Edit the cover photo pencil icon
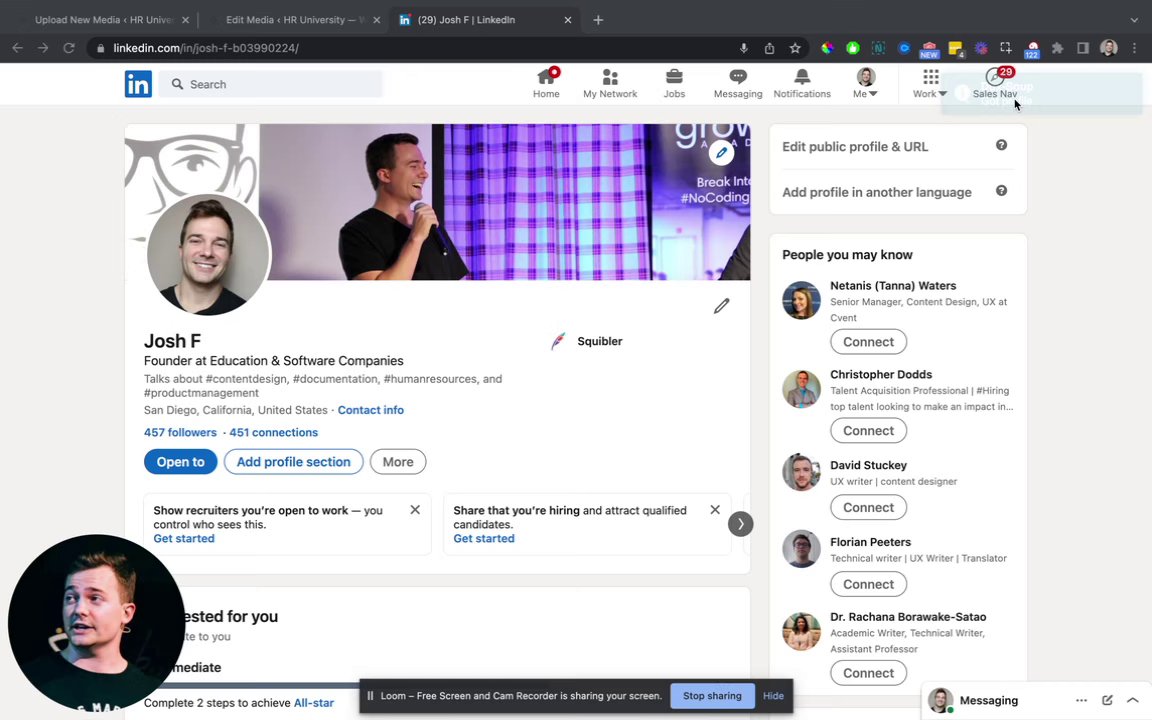The image size is (1152, 720). (721, 153)
